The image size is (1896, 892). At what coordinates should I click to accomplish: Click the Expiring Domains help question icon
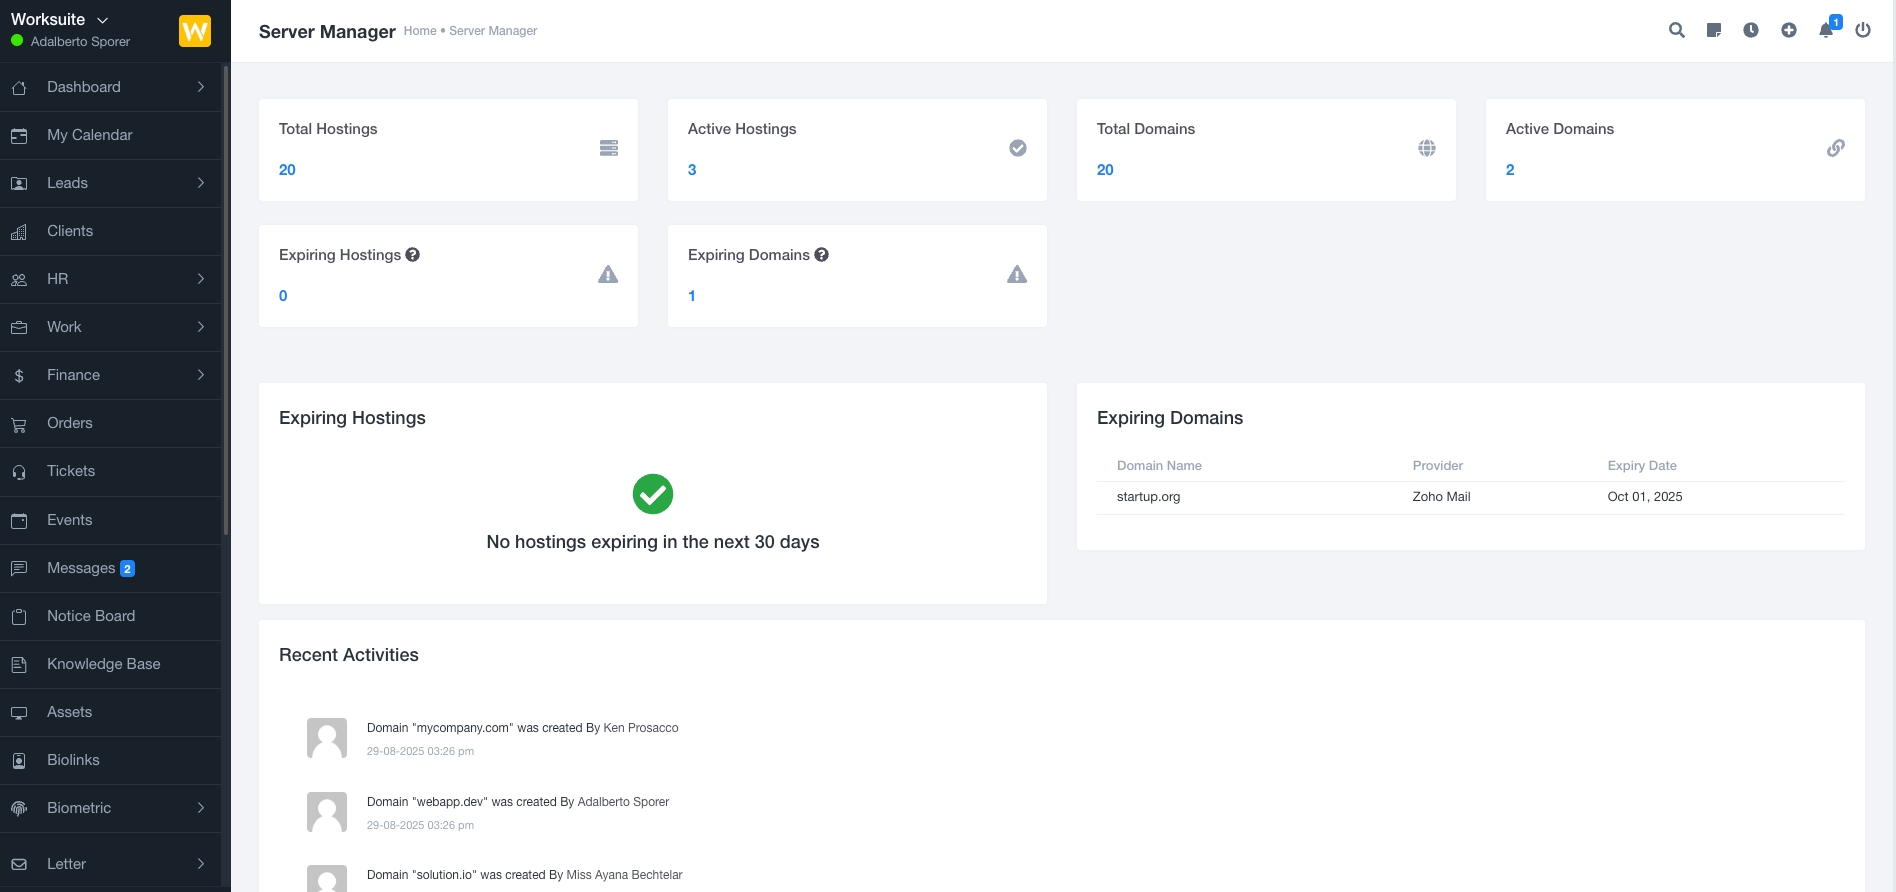tap(821, 255)
